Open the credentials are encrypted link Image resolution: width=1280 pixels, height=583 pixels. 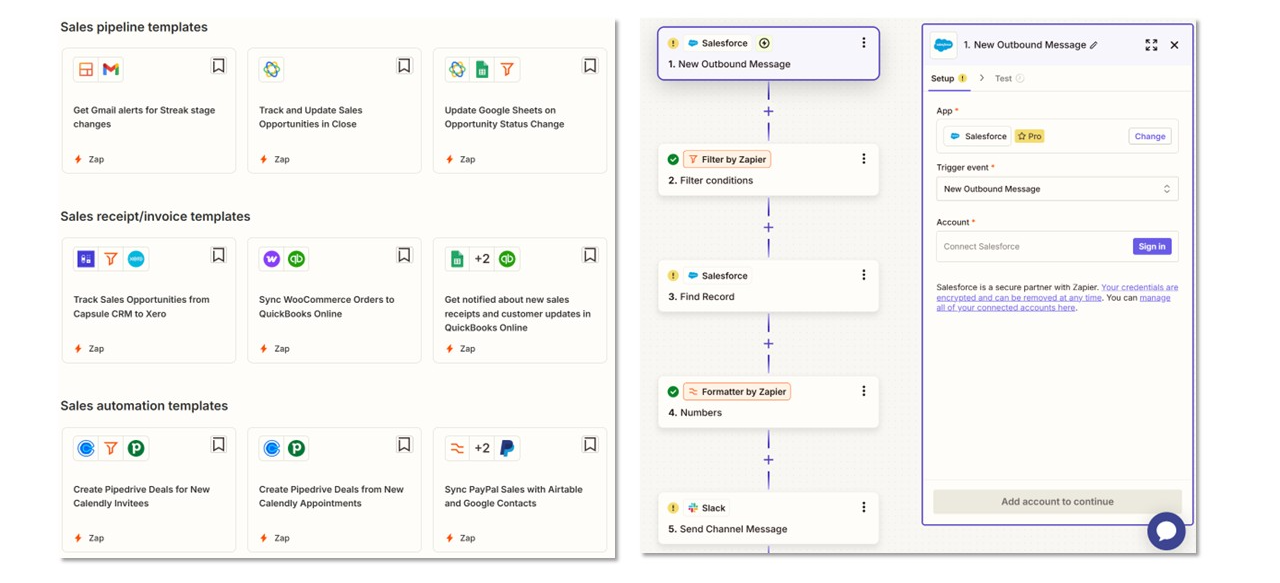pos(1058,292)
